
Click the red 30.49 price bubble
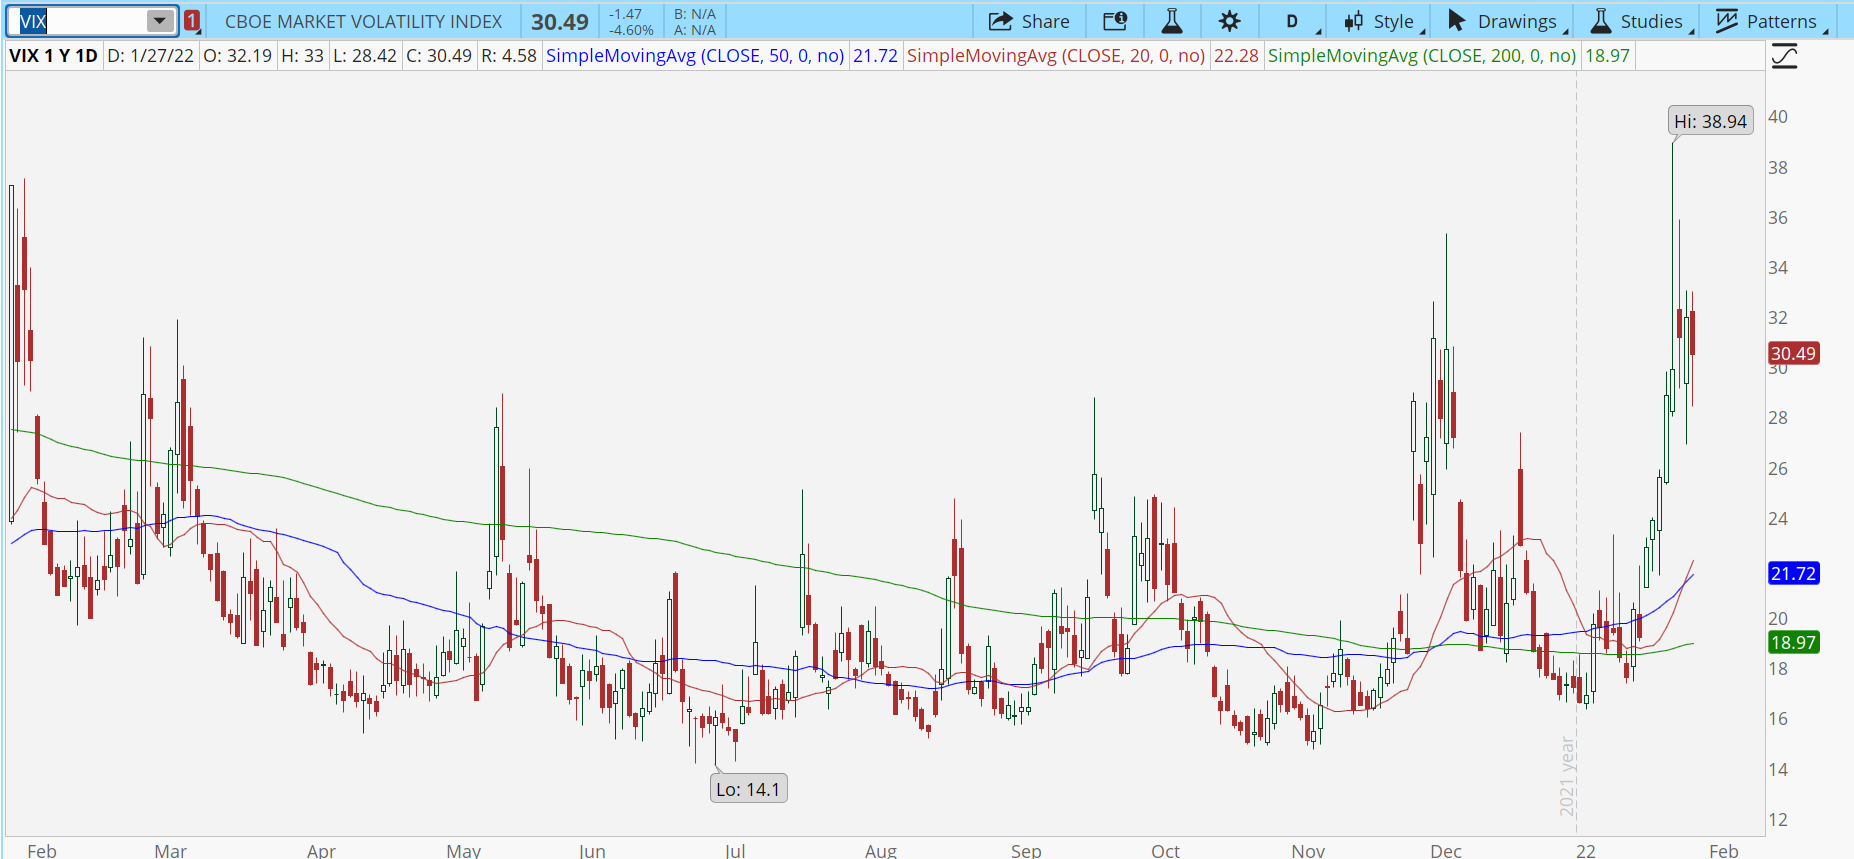click(1793, 353)
